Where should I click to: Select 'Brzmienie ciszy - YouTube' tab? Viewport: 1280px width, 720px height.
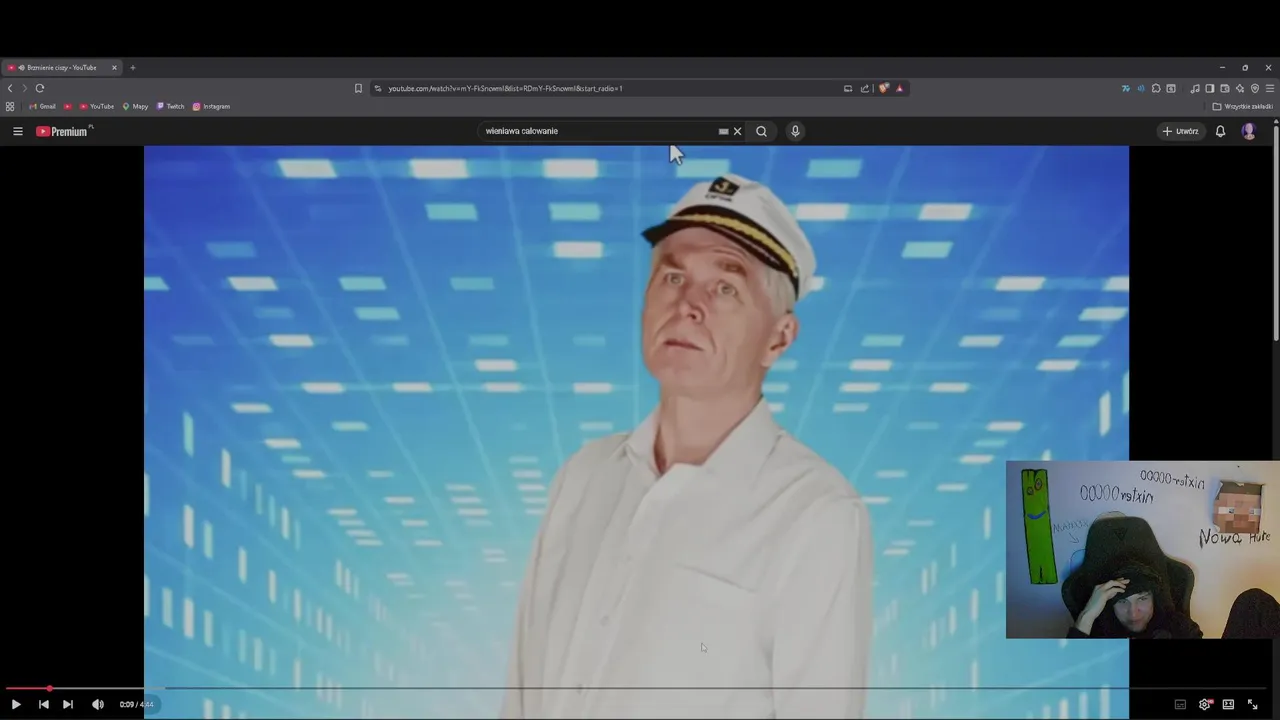click(60, 68)
